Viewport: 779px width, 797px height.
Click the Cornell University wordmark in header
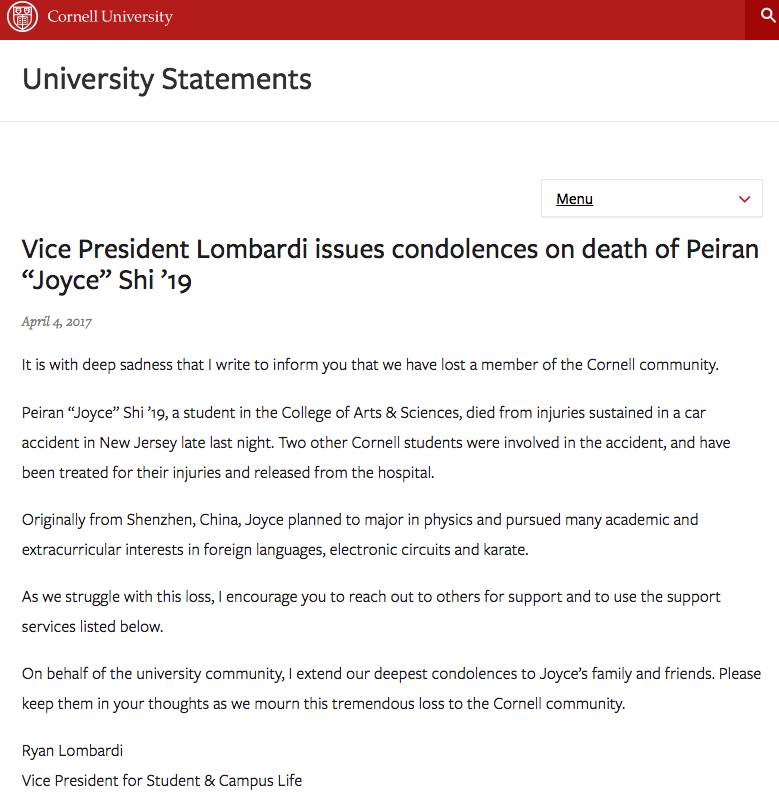click(x=110, y=17)
